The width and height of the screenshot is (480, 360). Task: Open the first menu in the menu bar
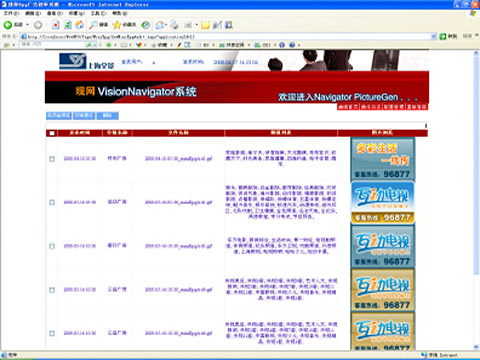tap(11, 13)
